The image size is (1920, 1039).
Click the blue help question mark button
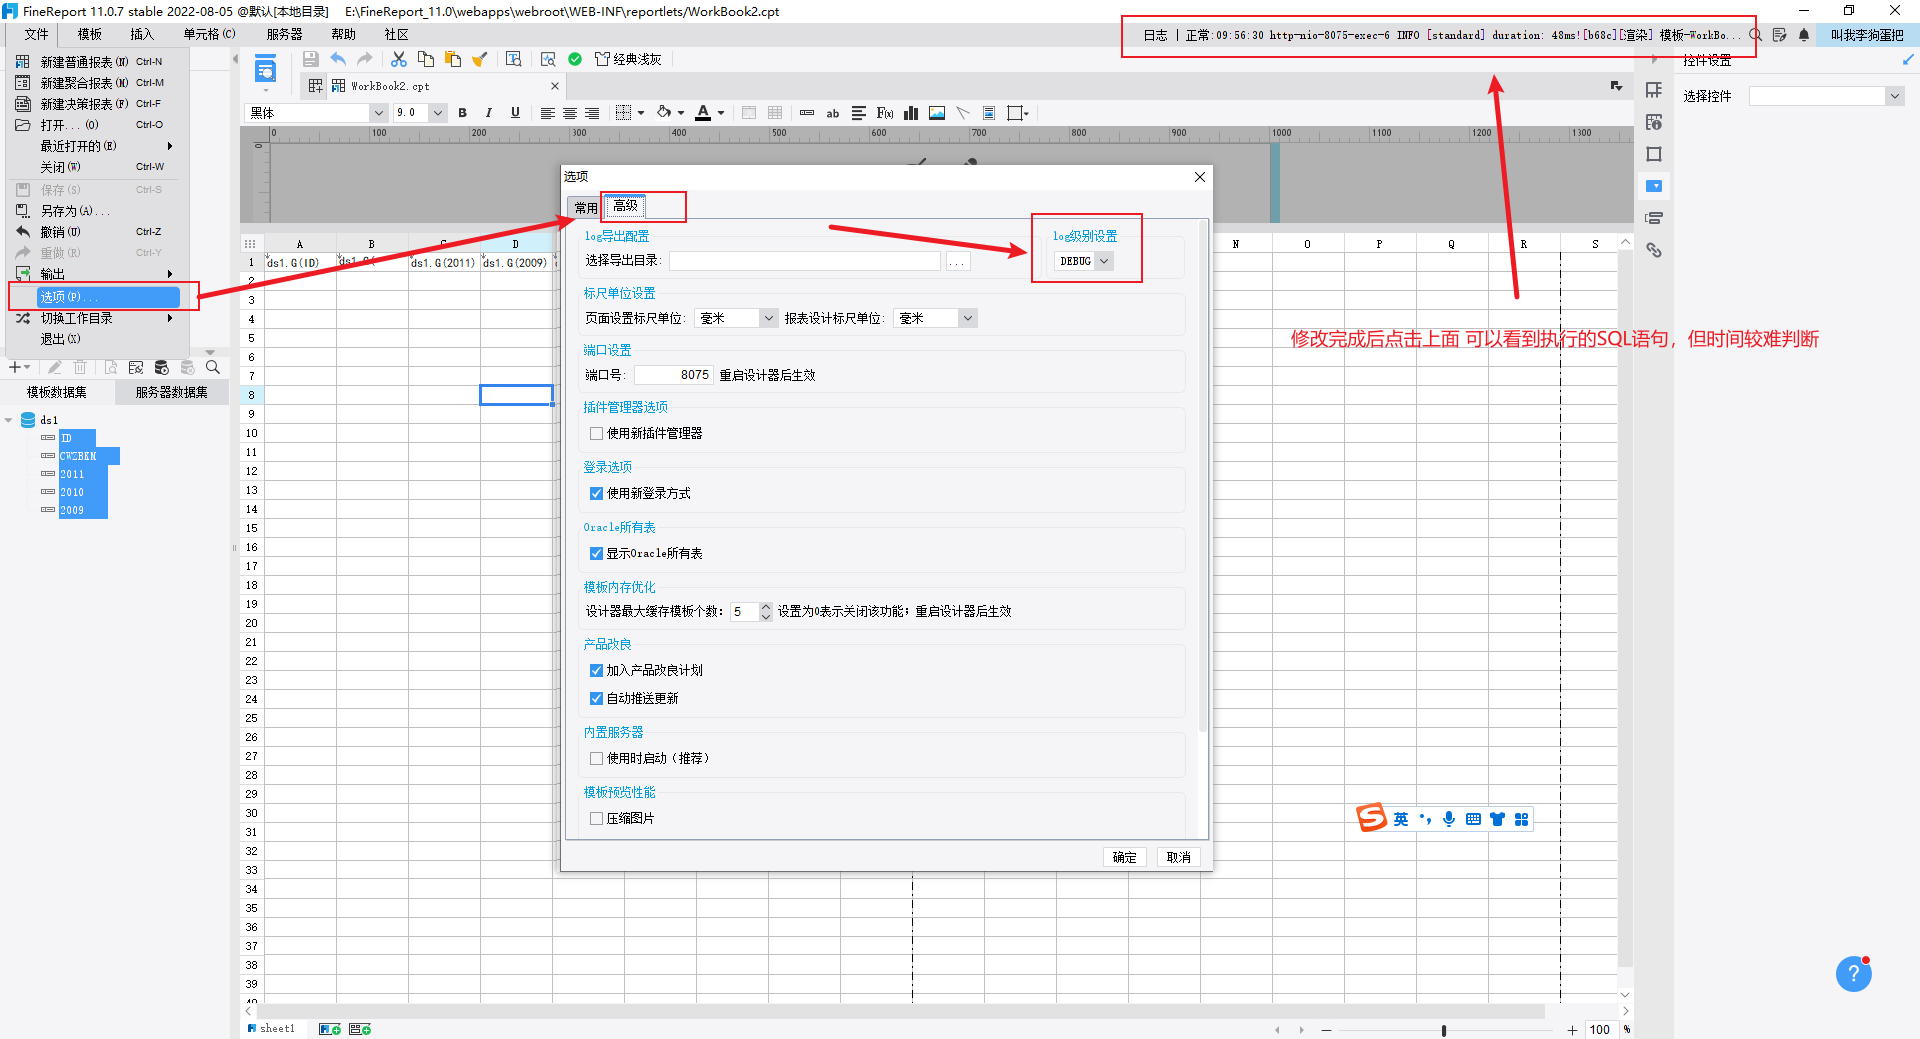tap(1853, 974)
